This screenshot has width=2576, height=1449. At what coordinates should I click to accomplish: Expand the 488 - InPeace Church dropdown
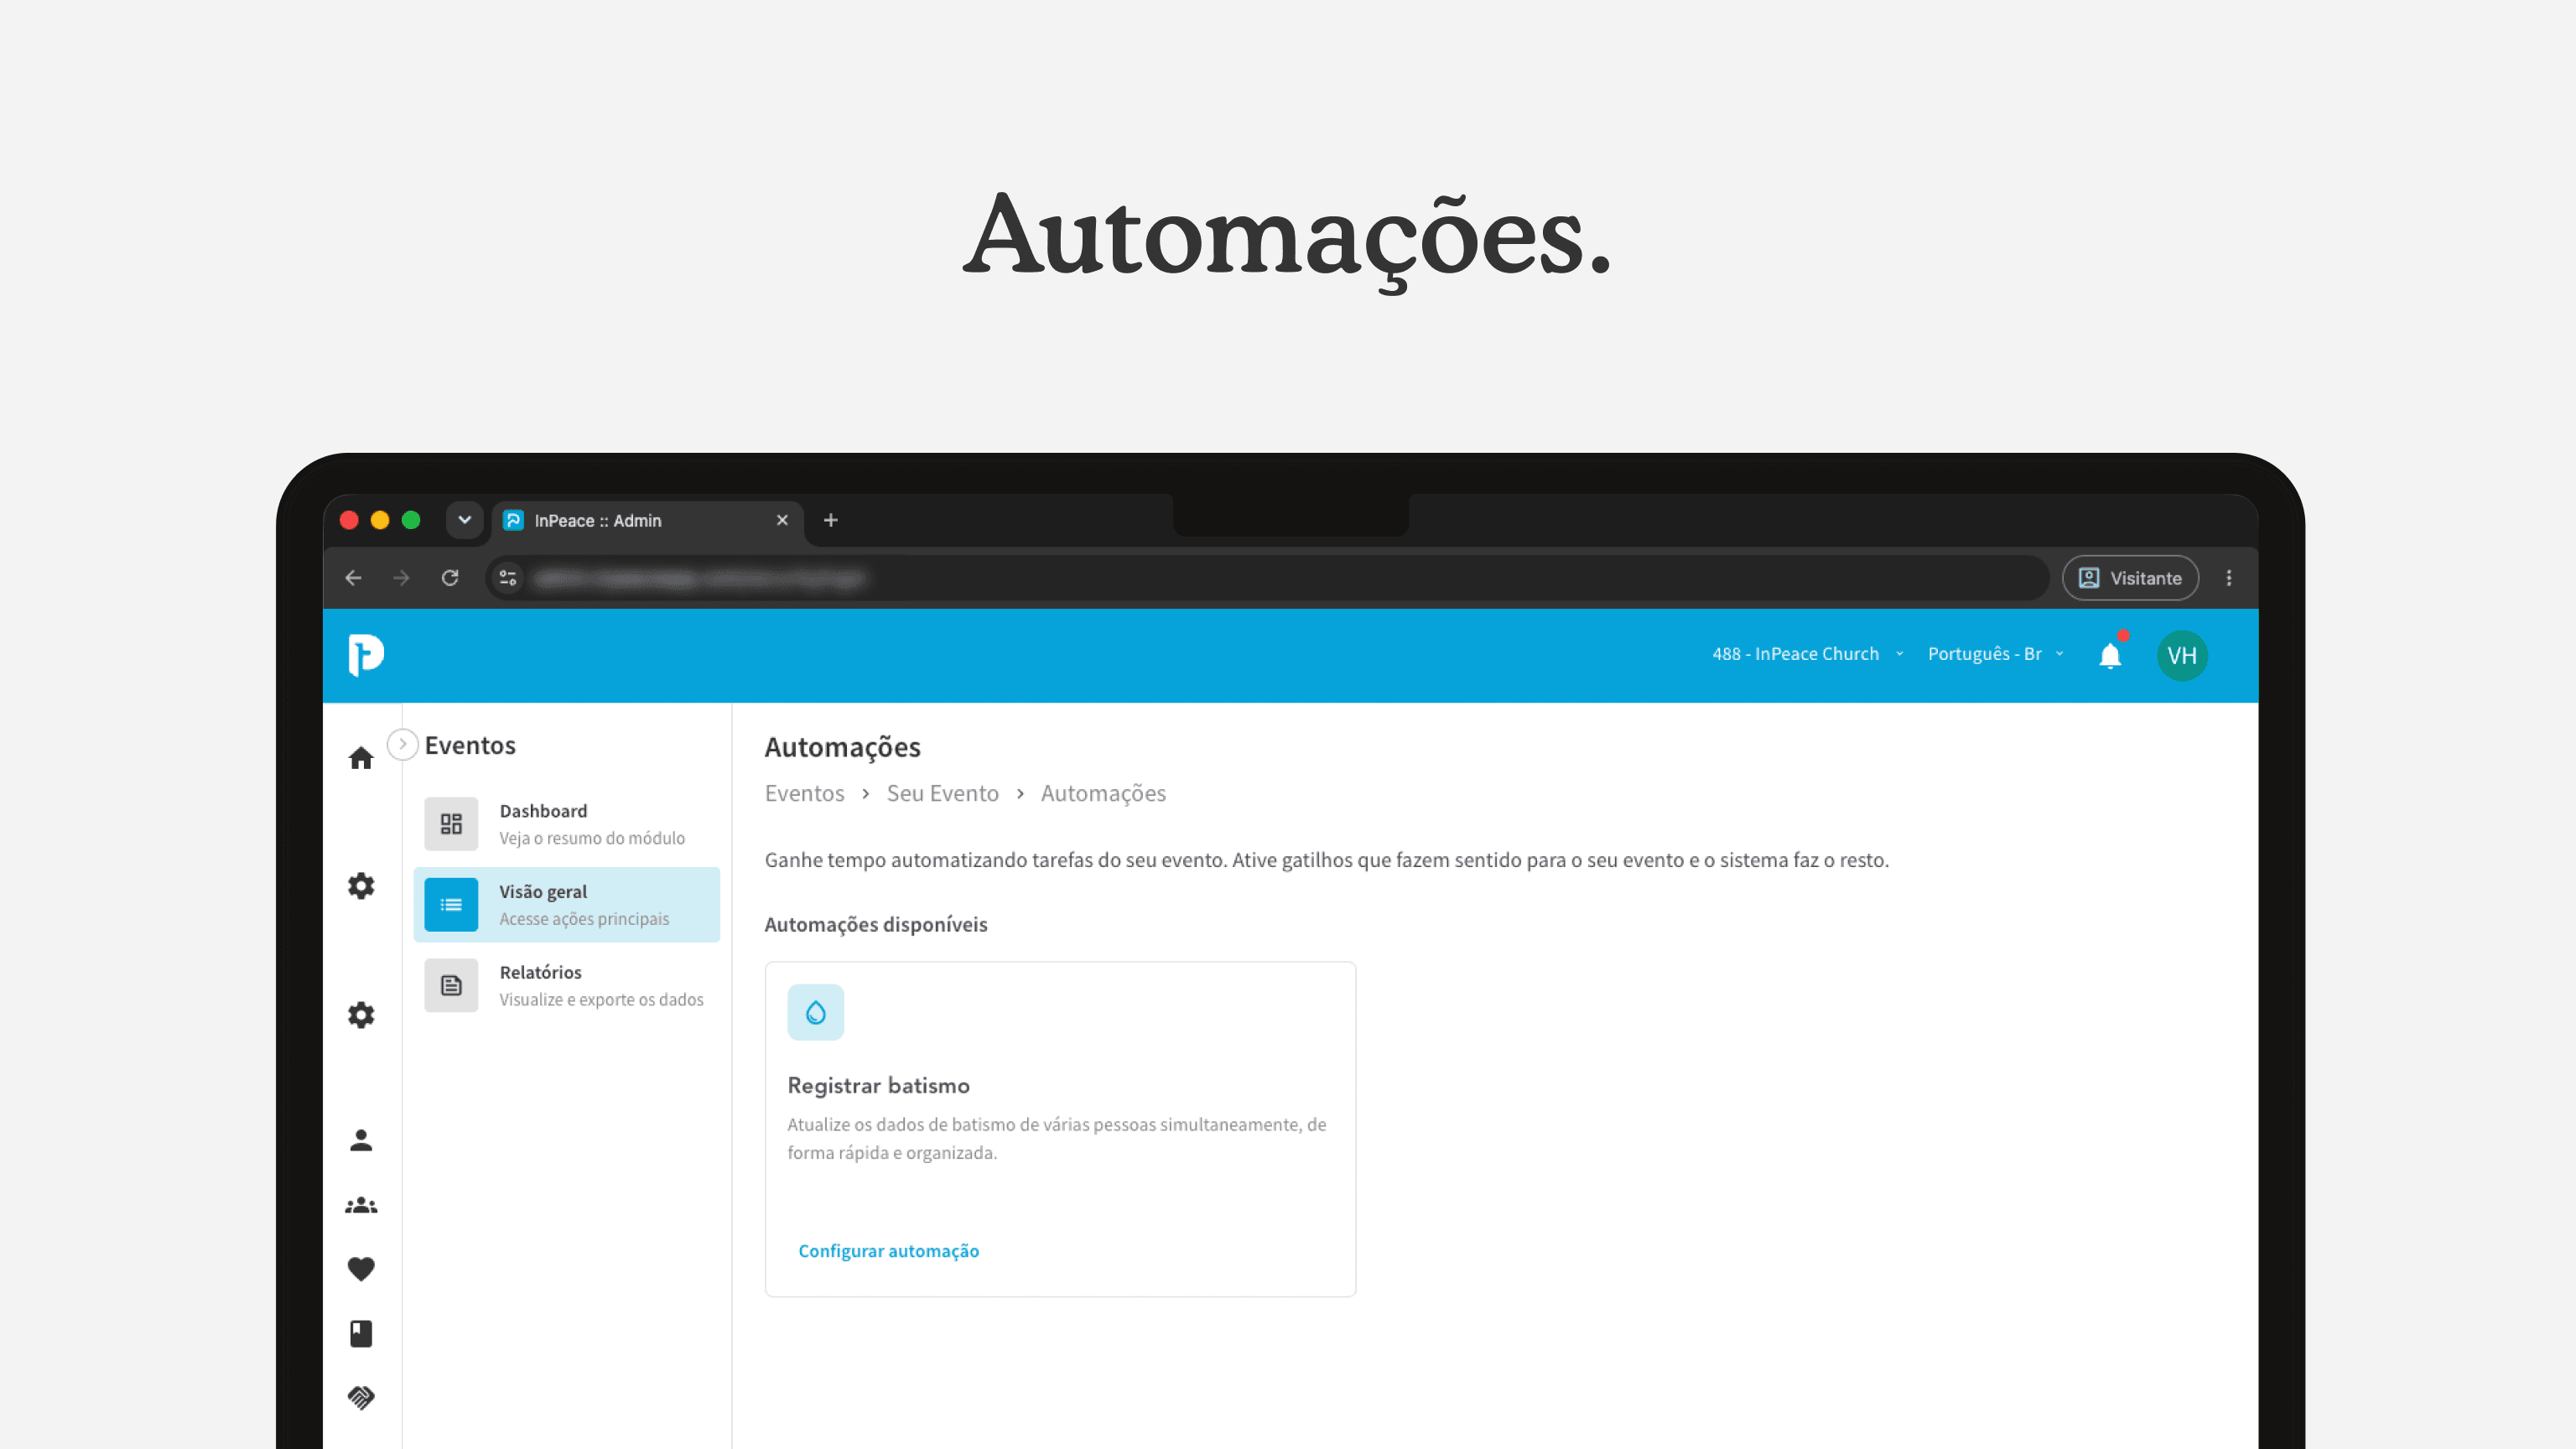coord(1808,654)
